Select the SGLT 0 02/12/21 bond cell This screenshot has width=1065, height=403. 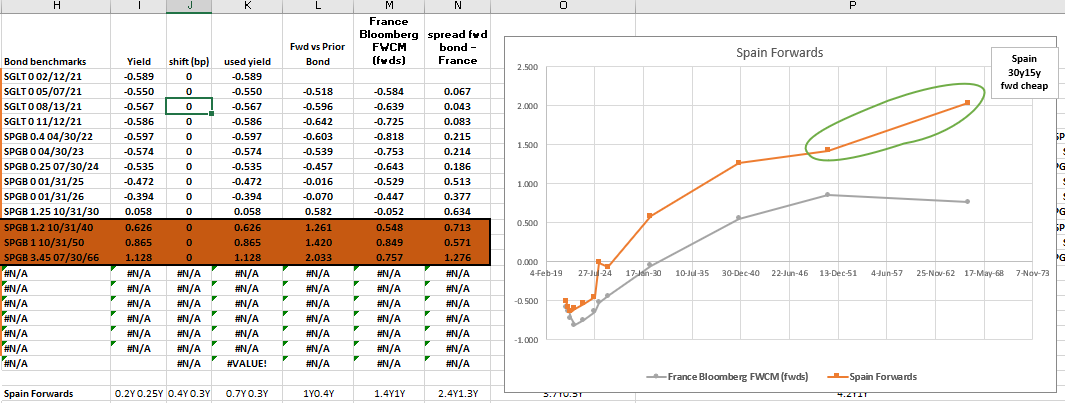pyautogui.click(x=56, y=76)
